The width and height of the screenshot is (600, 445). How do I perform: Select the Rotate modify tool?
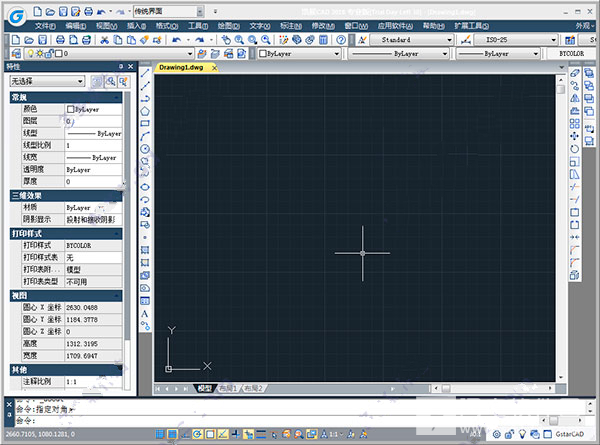point(574,149)
